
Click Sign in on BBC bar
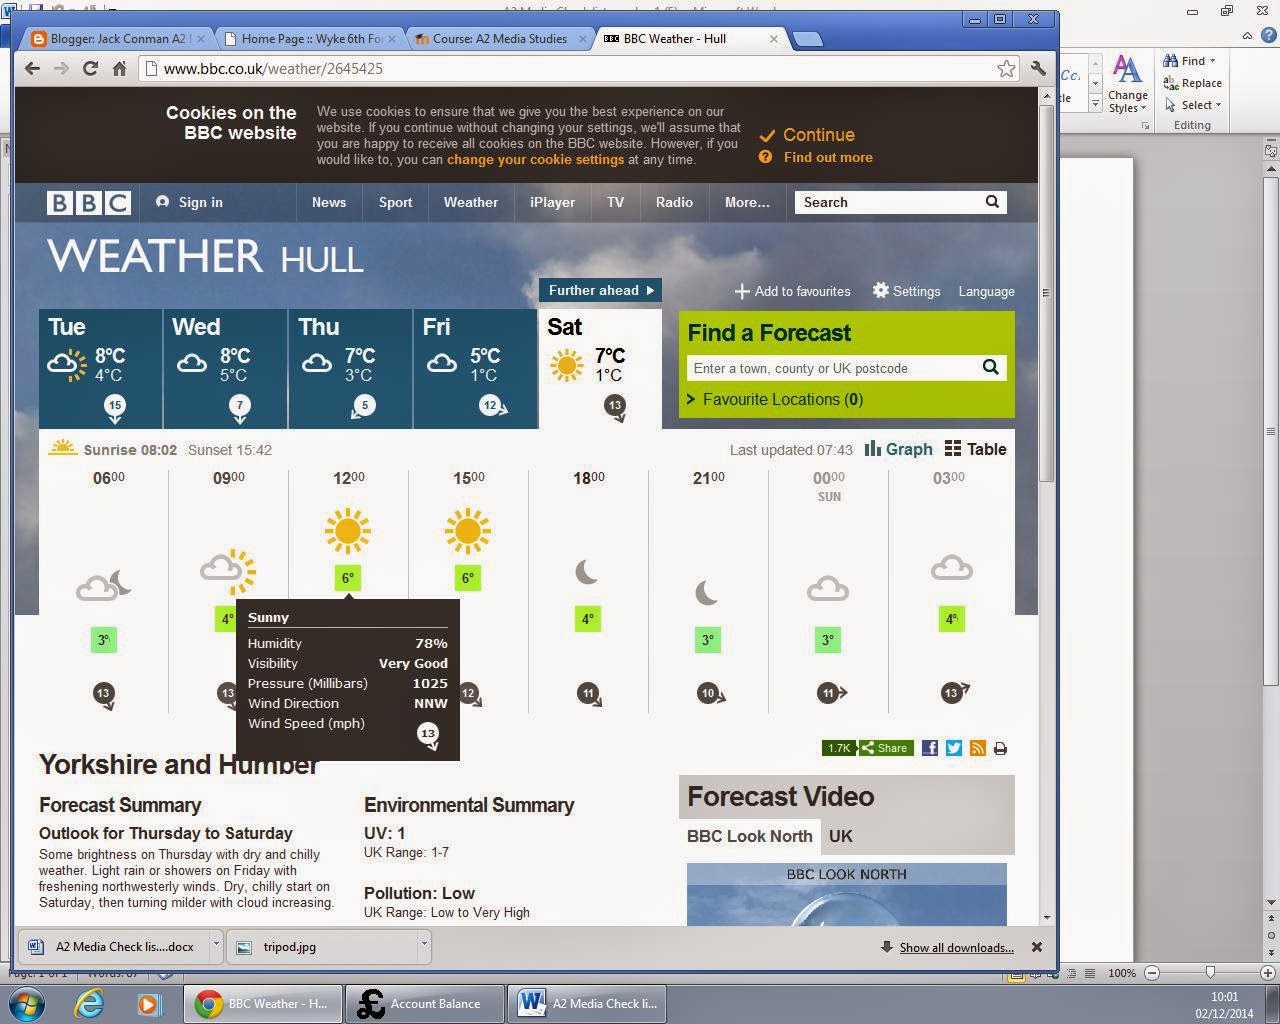click(x=190, y=202)
